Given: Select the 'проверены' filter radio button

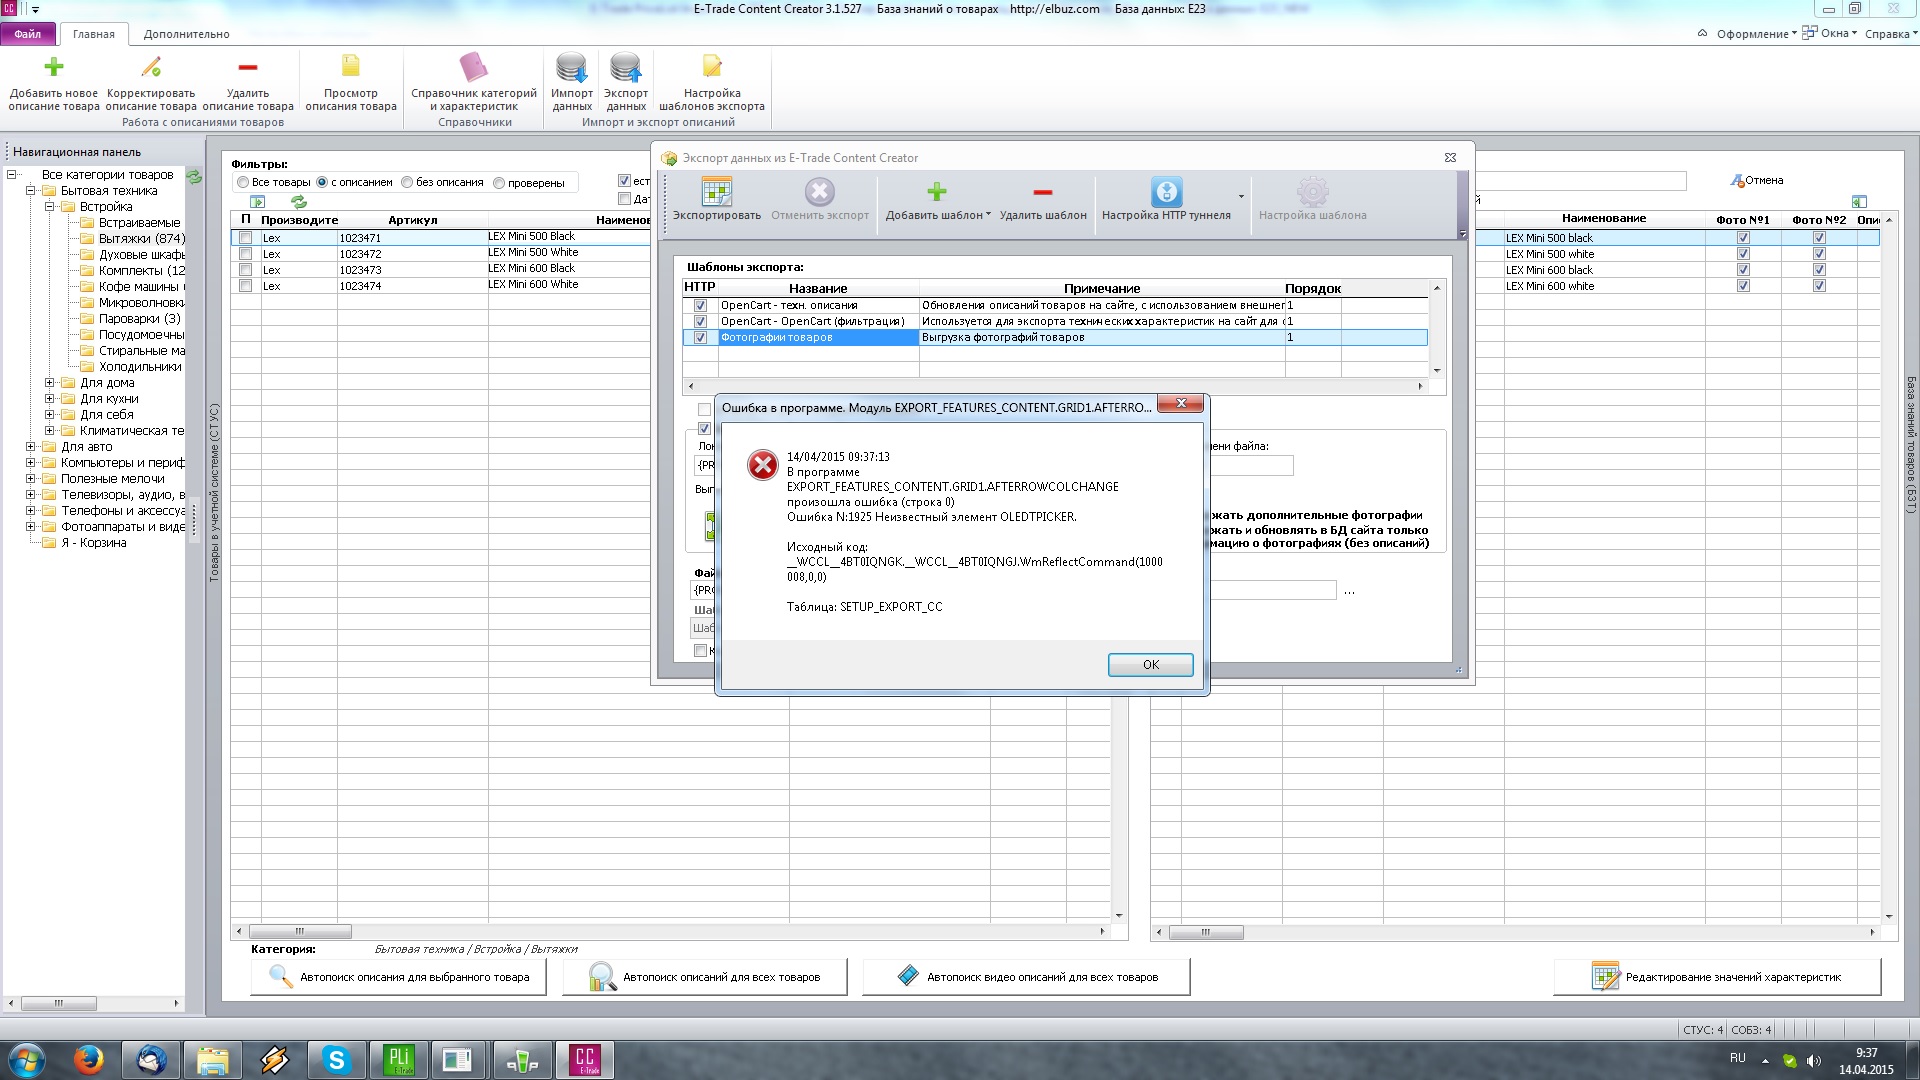Looking at the screenshot, I should [499, 183].
